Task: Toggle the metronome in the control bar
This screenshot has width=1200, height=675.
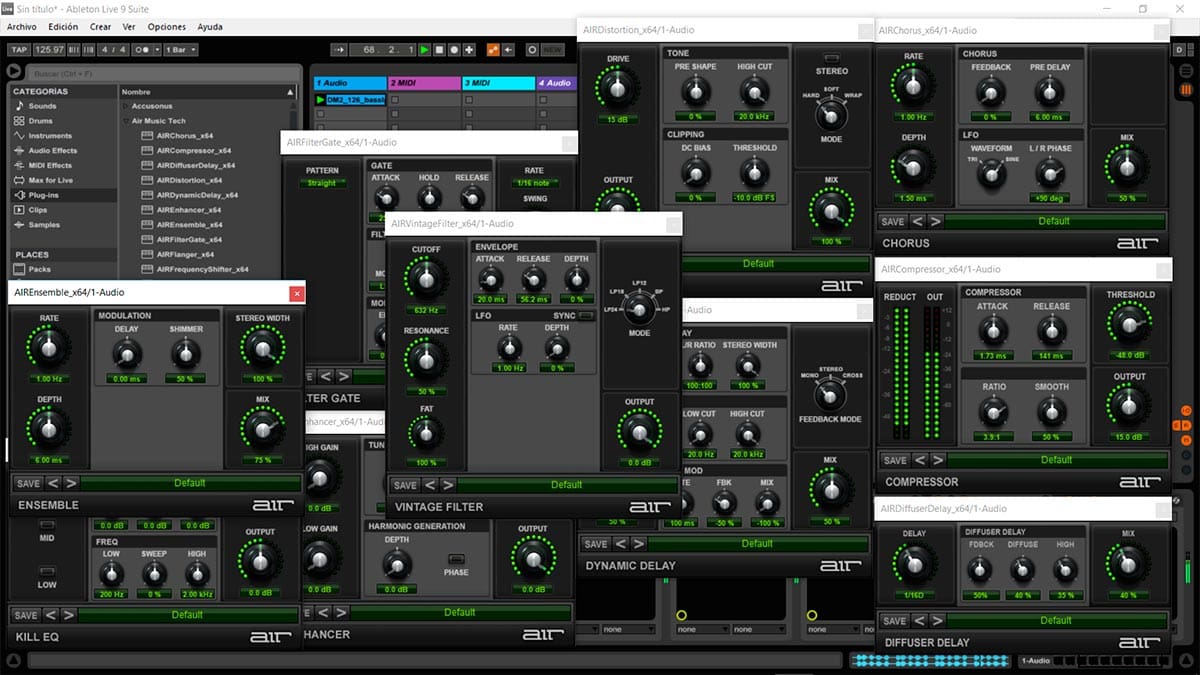Action: click(142, 49)
